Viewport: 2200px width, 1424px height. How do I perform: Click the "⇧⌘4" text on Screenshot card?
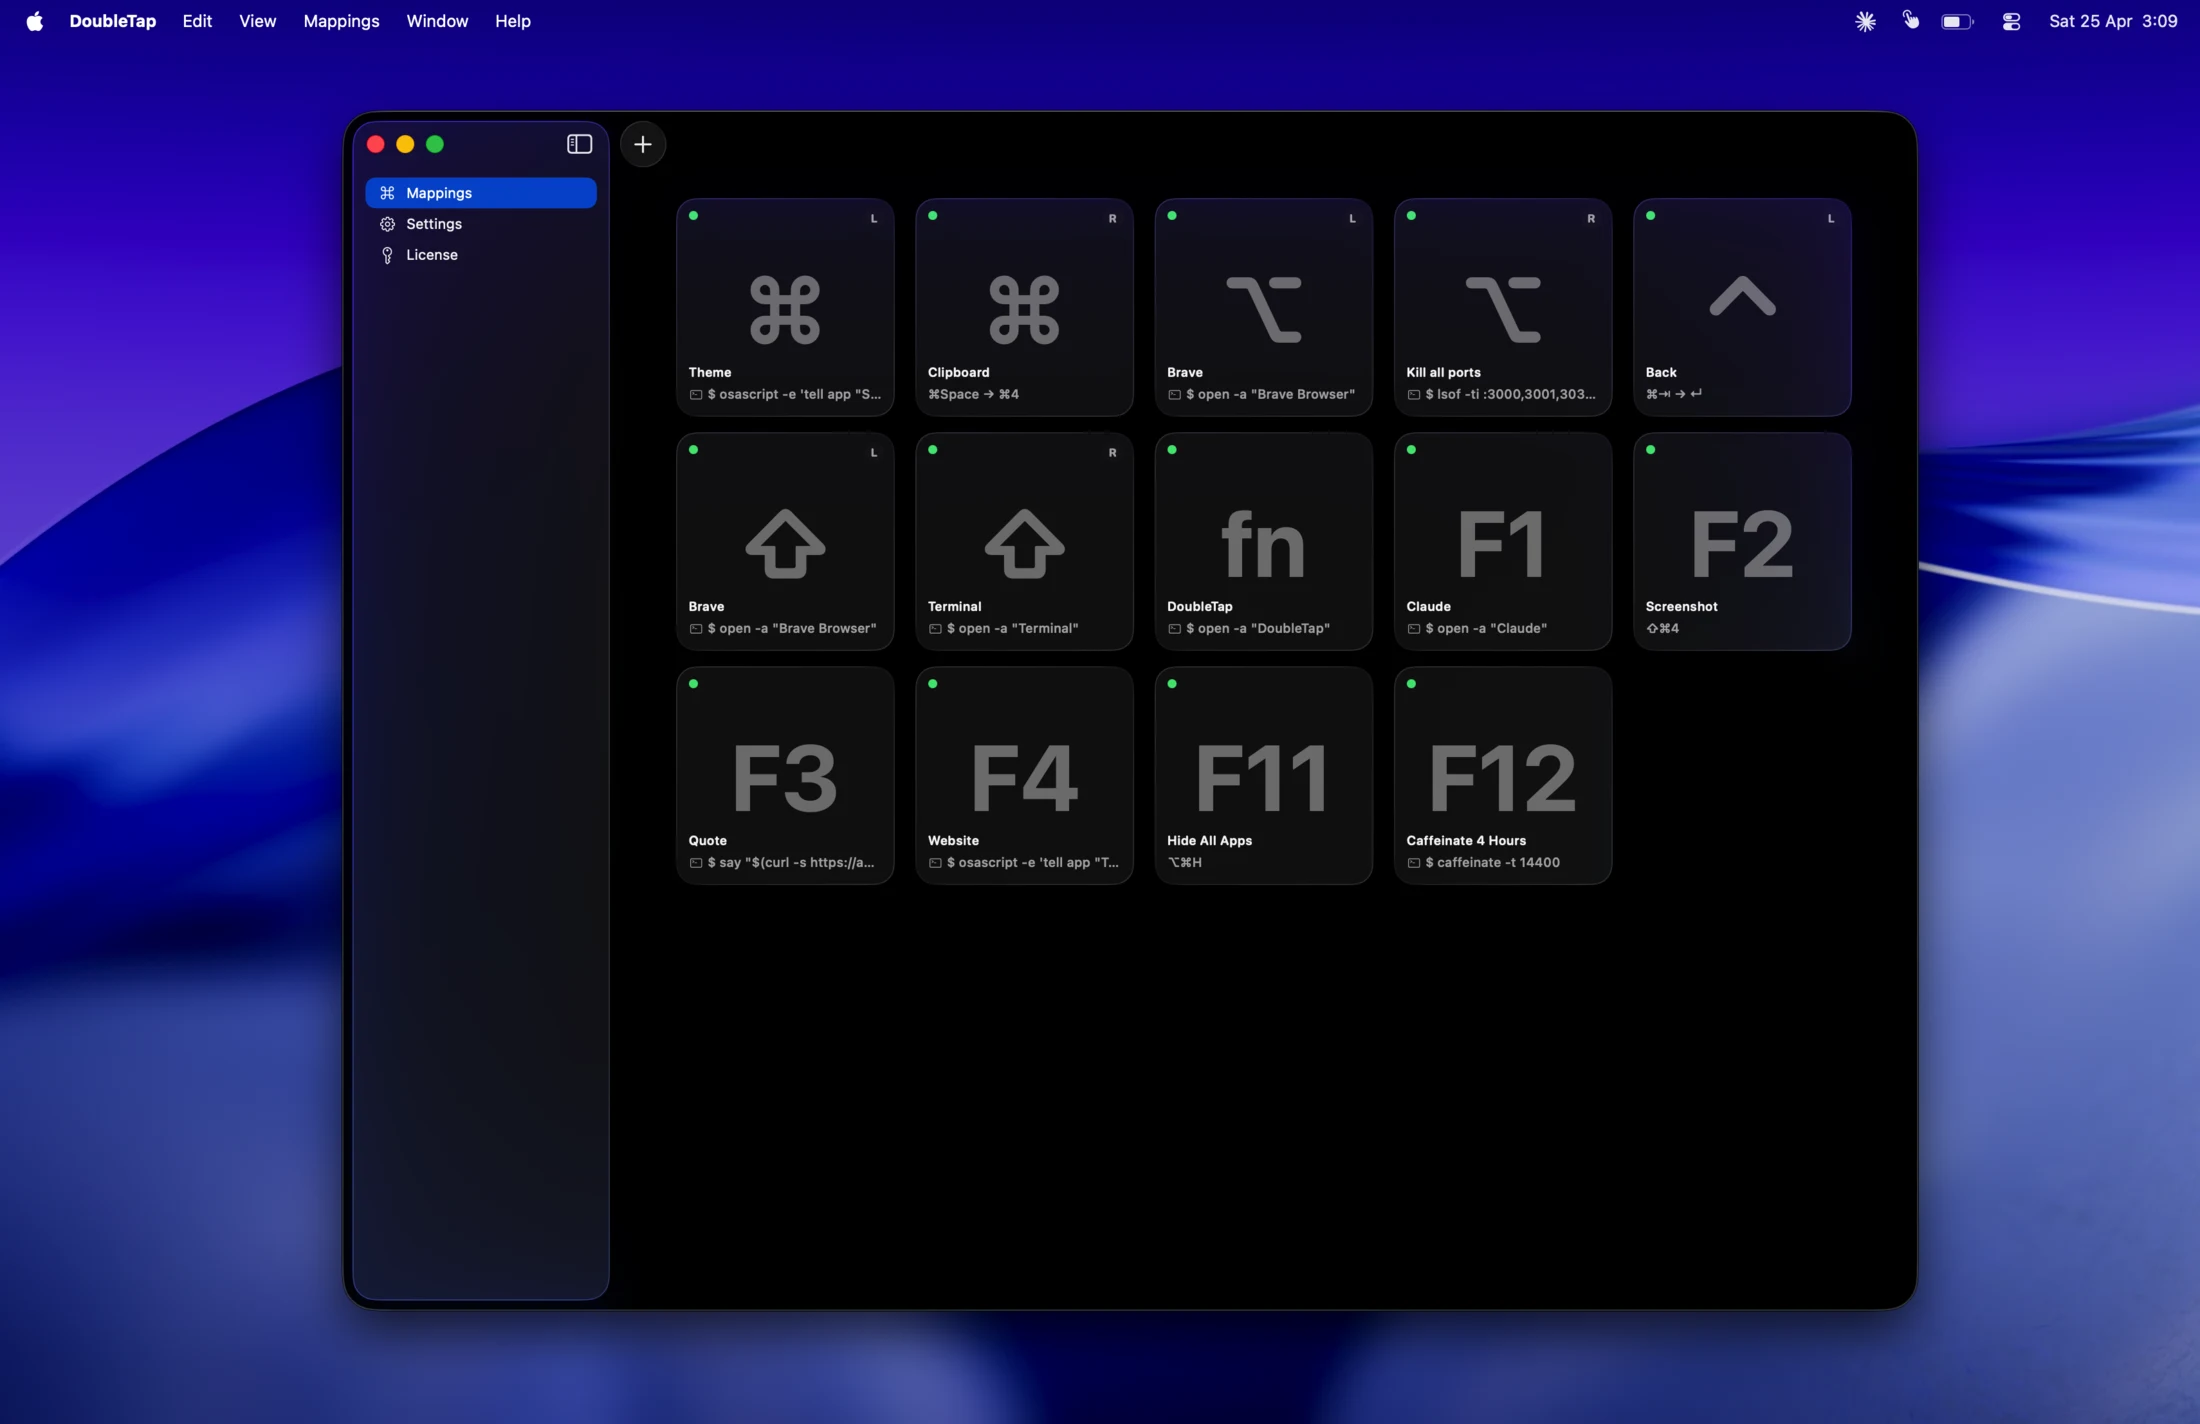click(x=1662, y=628)
